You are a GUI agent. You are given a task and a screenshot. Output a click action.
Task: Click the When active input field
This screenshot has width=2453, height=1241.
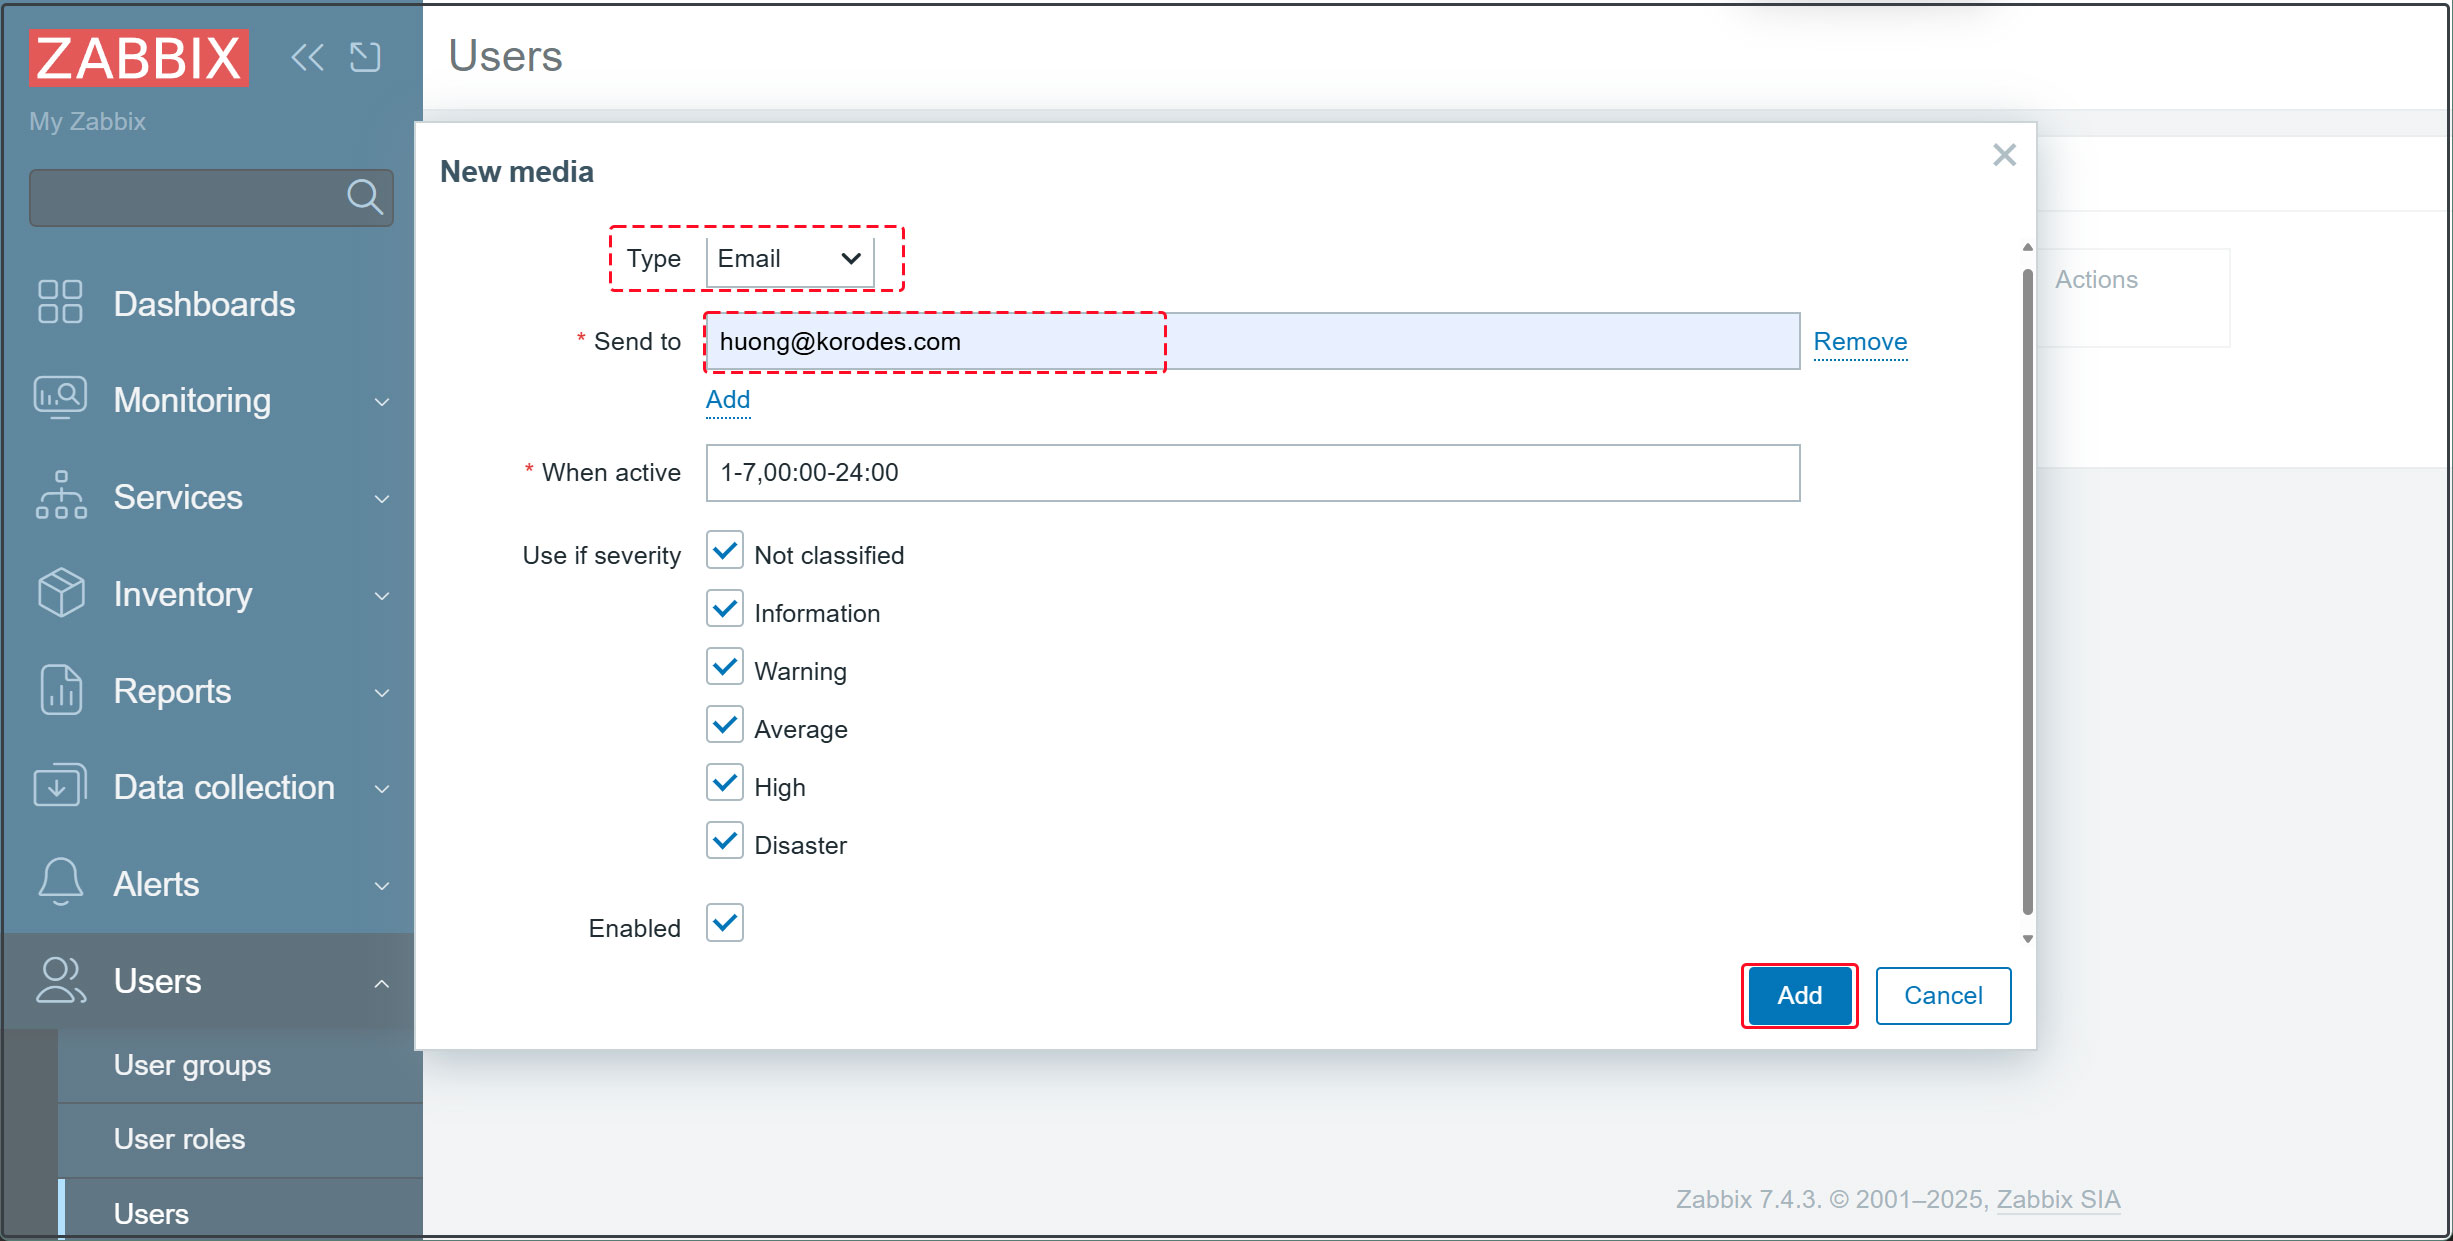tap(1252, 473)
